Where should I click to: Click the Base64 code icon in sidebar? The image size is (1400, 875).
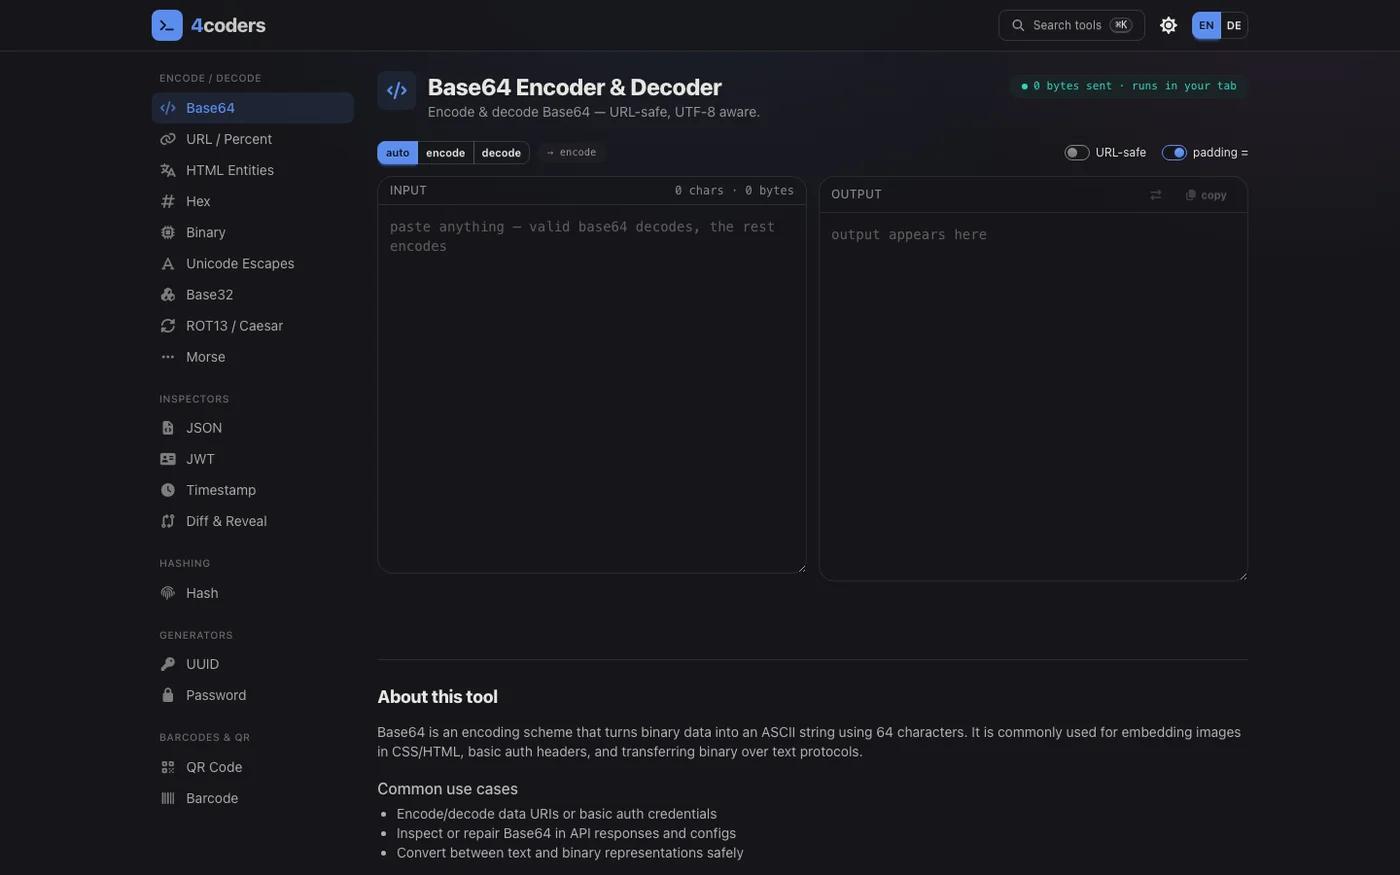[168, 108]
